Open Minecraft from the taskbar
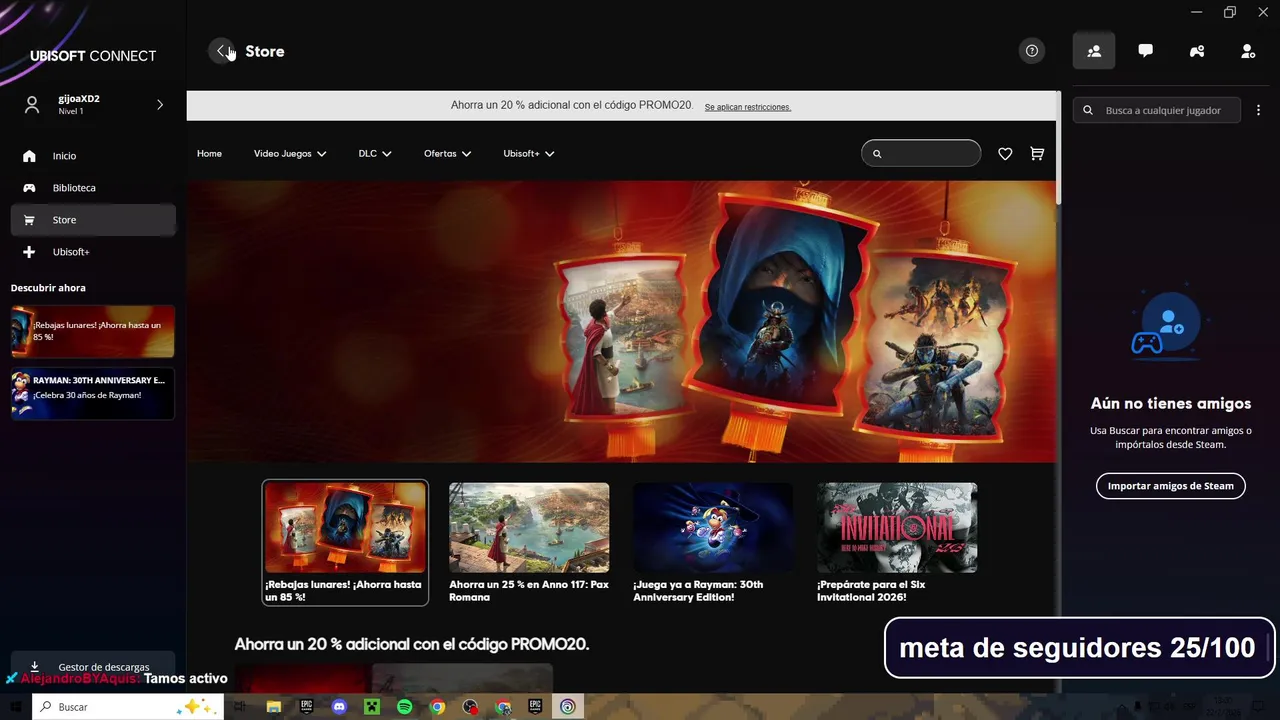The height and width of the screenshot is (720, 1280). (x=372, y=707)
